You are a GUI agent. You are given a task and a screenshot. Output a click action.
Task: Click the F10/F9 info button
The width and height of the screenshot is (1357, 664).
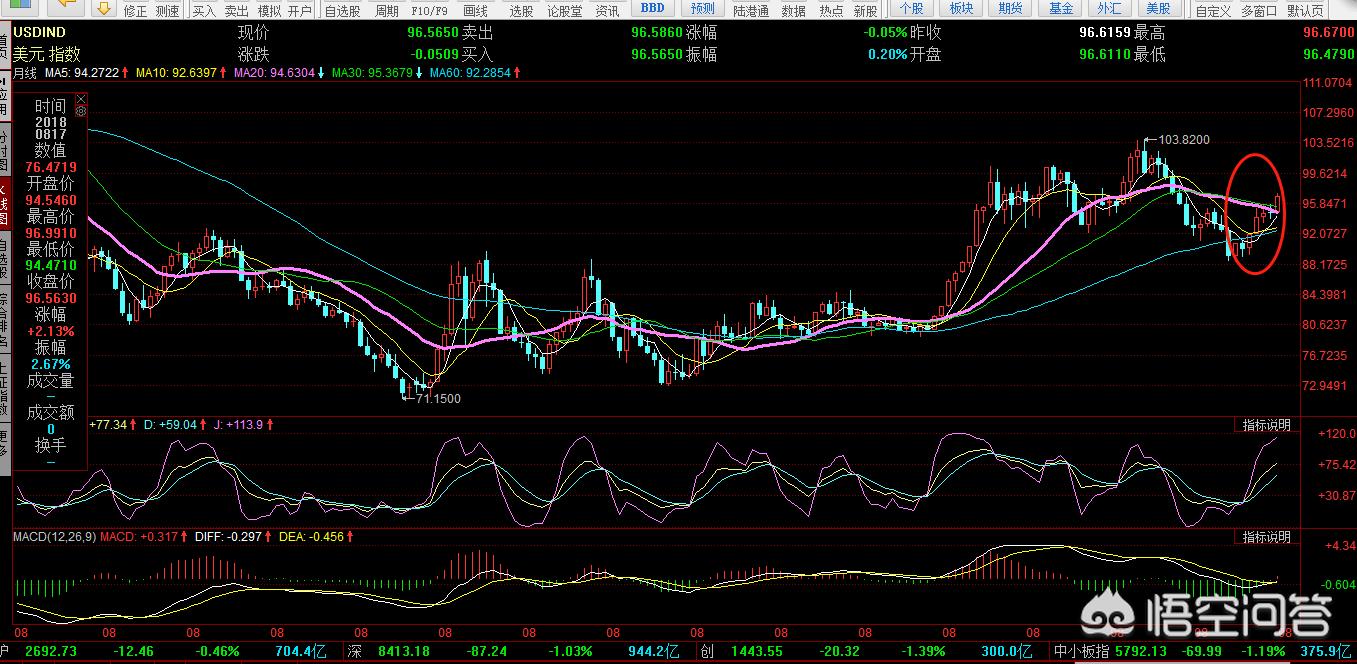pos(429,10)
